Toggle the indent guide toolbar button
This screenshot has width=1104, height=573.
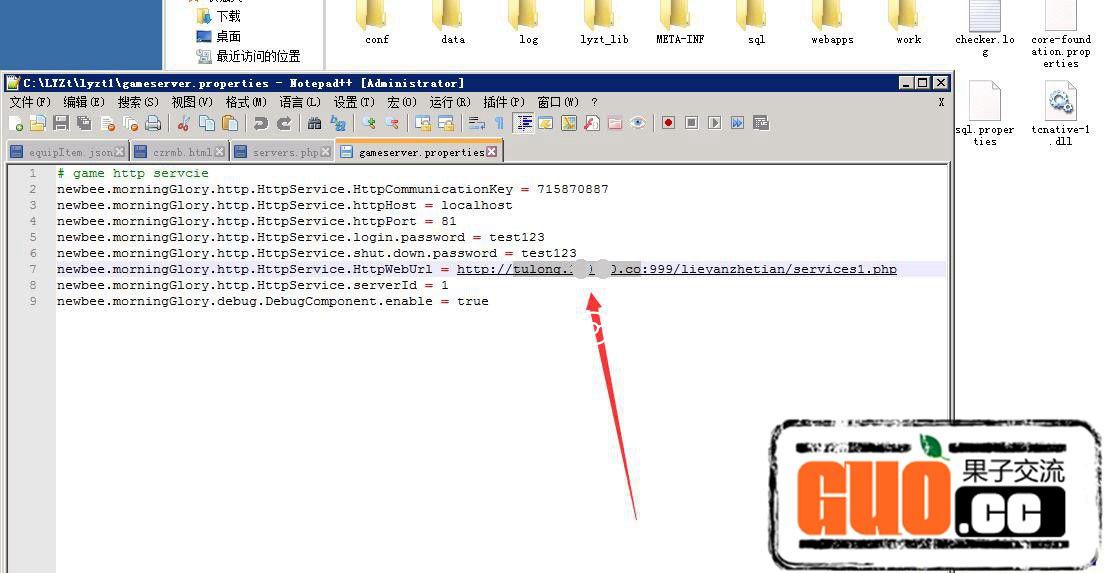pyautogui.click(x=523, y=123)
